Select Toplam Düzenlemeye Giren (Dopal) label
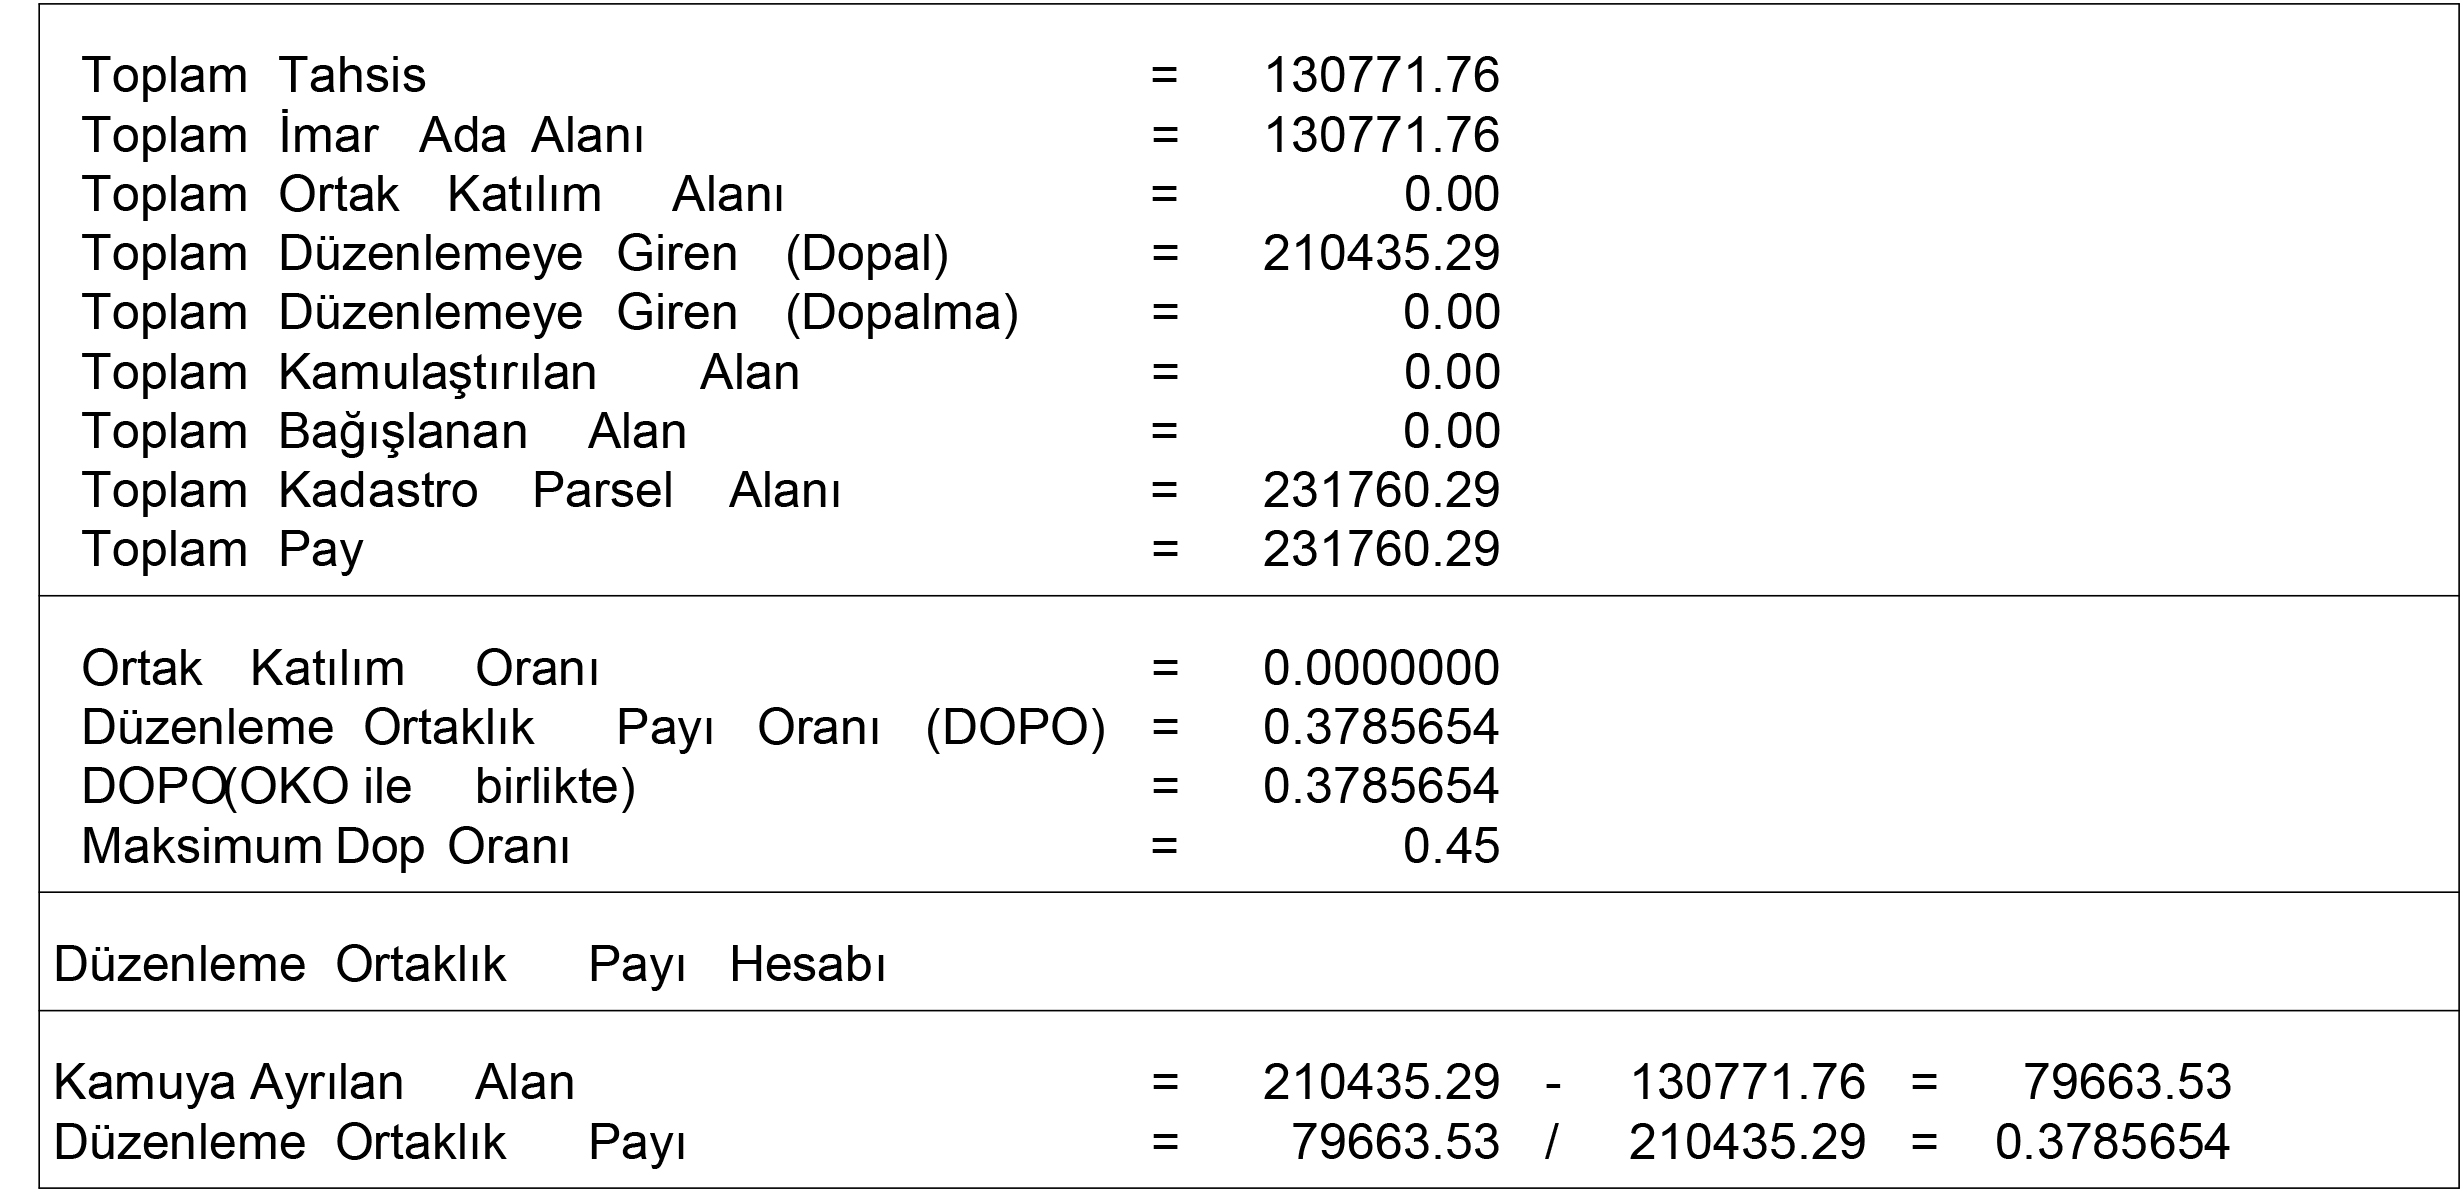The height and width of the screenshot is (1192, 2463). pyautogui.click(x=515, y=253)
